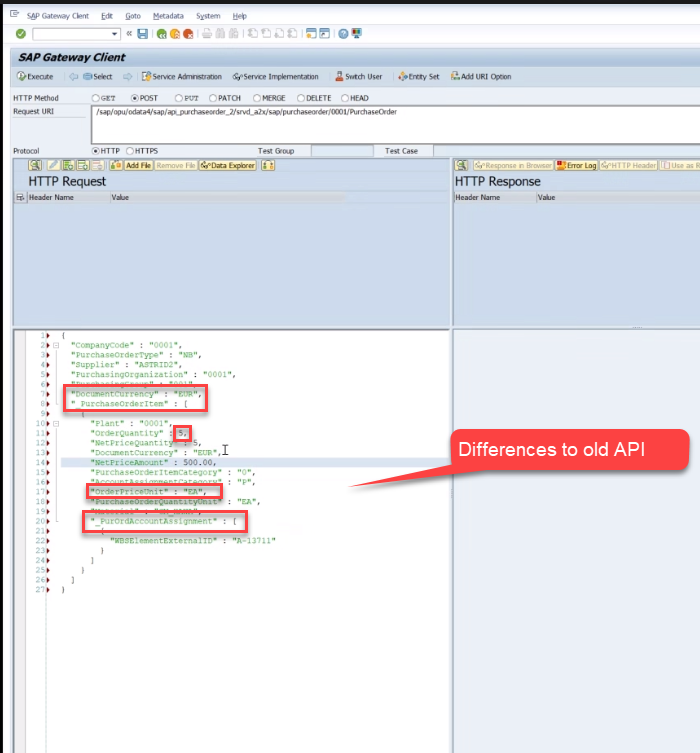The height and width of the screenshot is (753, 700).
Task: Open the Edit menu
Action: [107, 16]
